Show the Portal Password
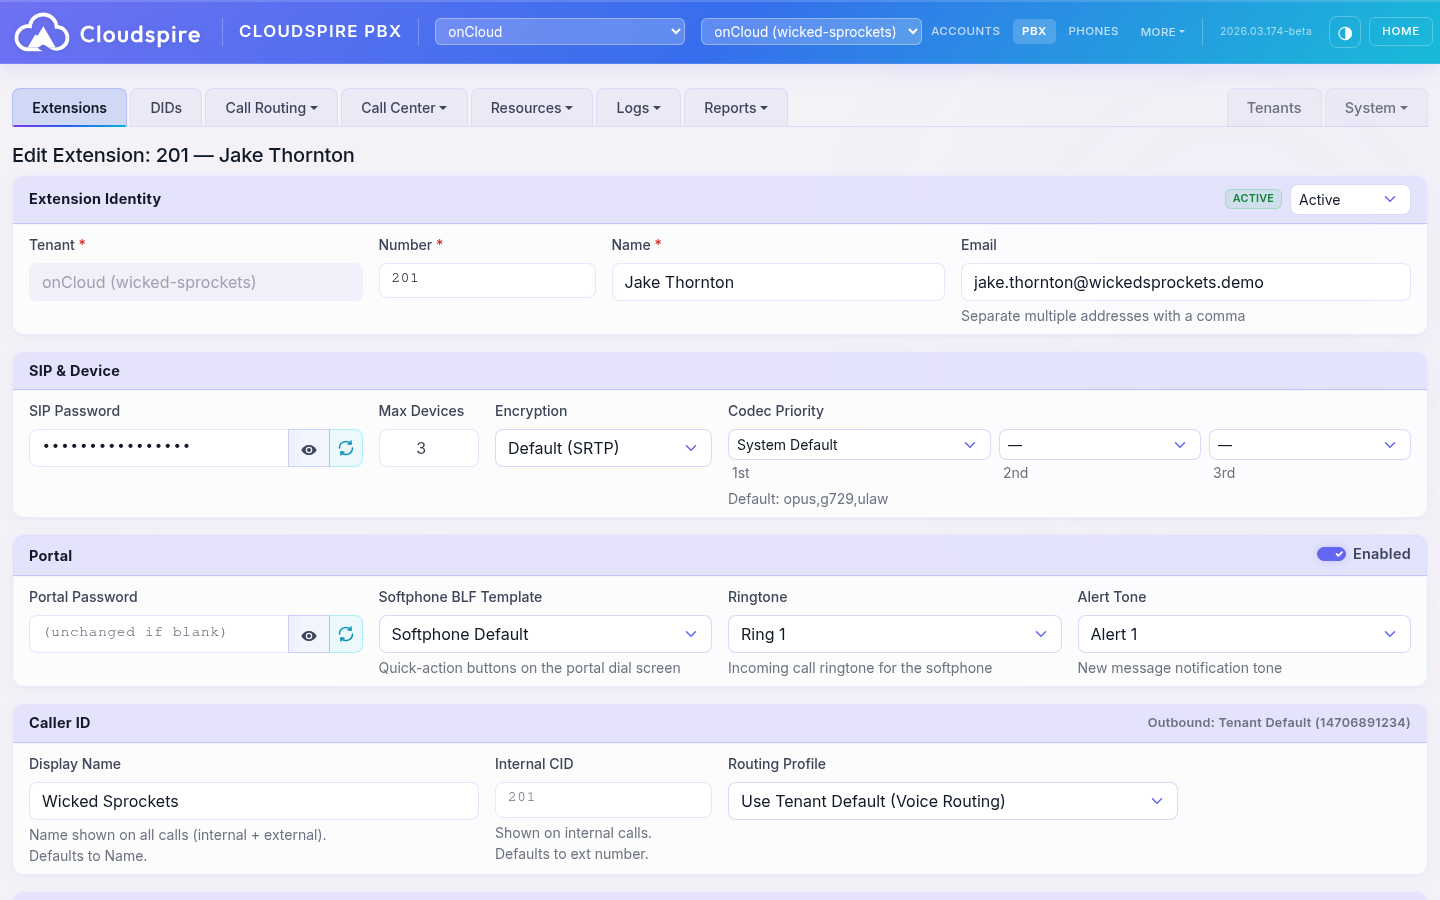1440x900 pixels. pyautogui.click(x=309, y=633)
